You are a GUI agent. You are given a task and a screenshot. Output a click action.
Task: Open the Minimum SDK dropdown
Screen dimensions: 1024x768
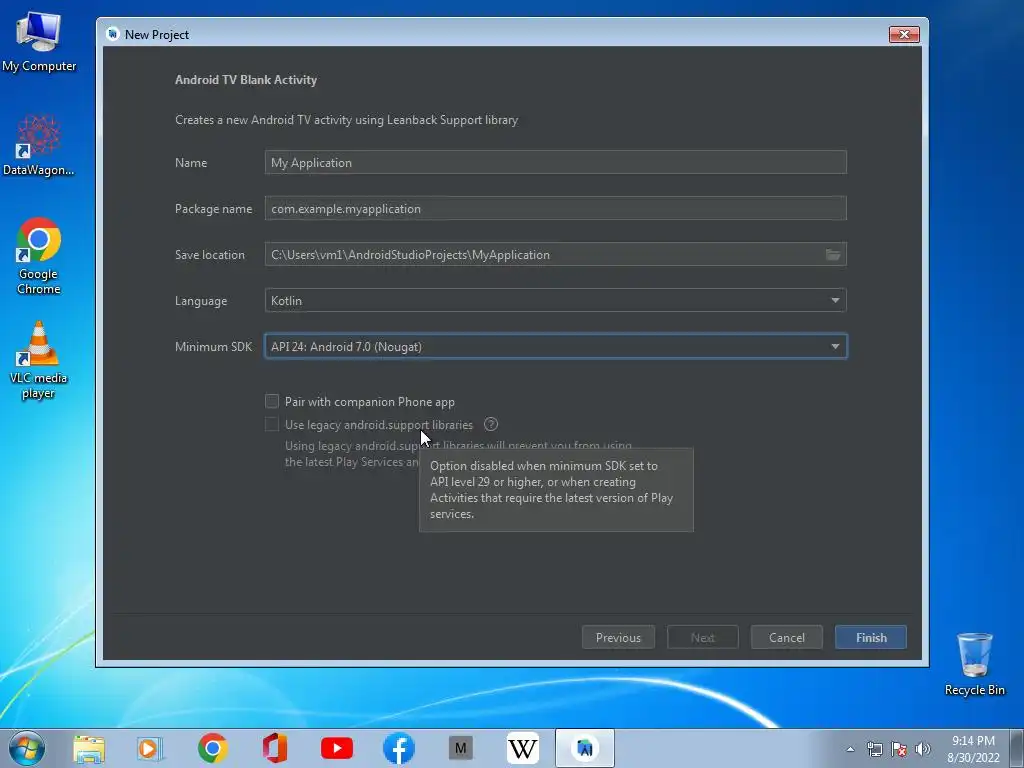coord(556,346)
